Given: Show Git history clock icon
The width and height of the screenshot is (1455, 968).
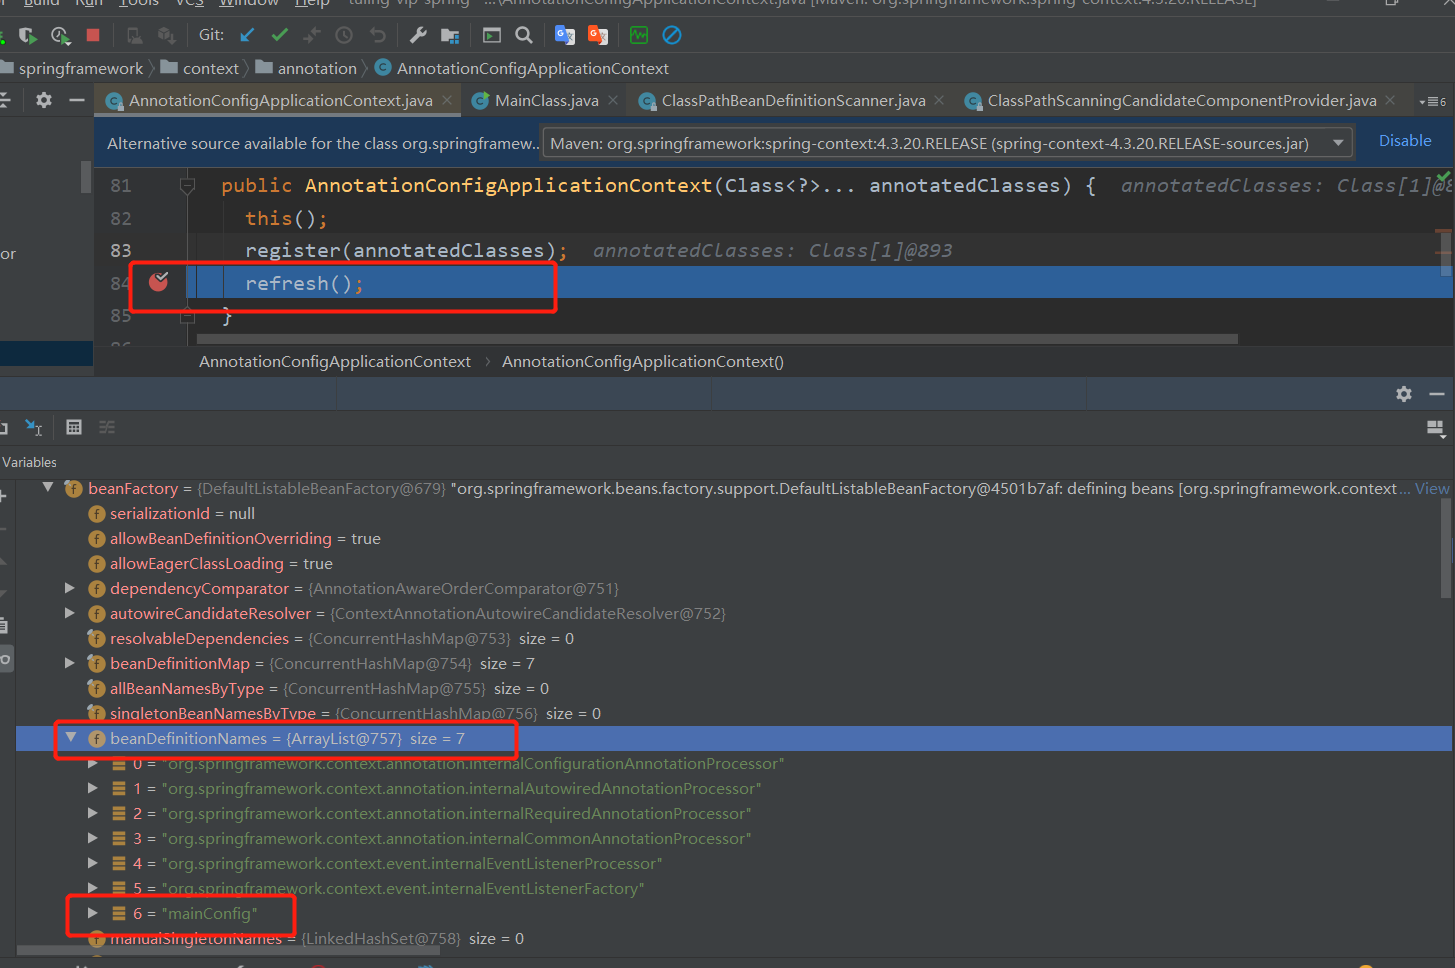Looking at the screenshot, I should pyautogui.click(x=344, y=35).
